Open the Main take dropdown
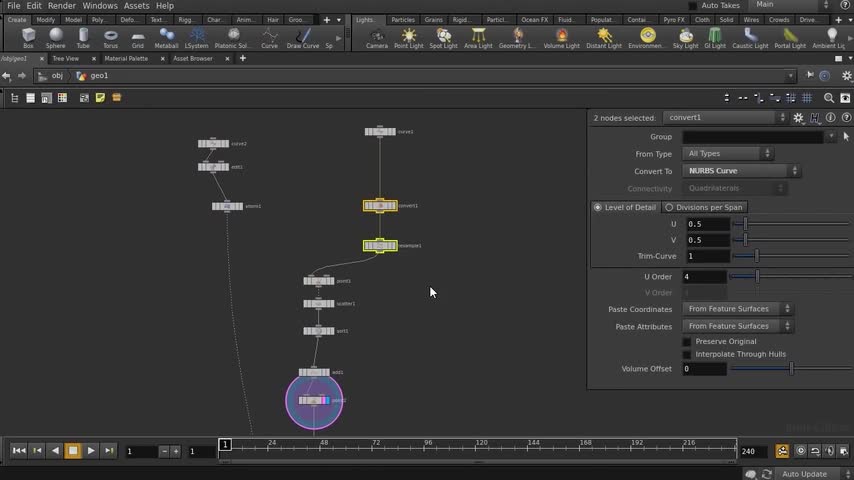The height and width of the screenshot is (480, 854). click(792, 5)
